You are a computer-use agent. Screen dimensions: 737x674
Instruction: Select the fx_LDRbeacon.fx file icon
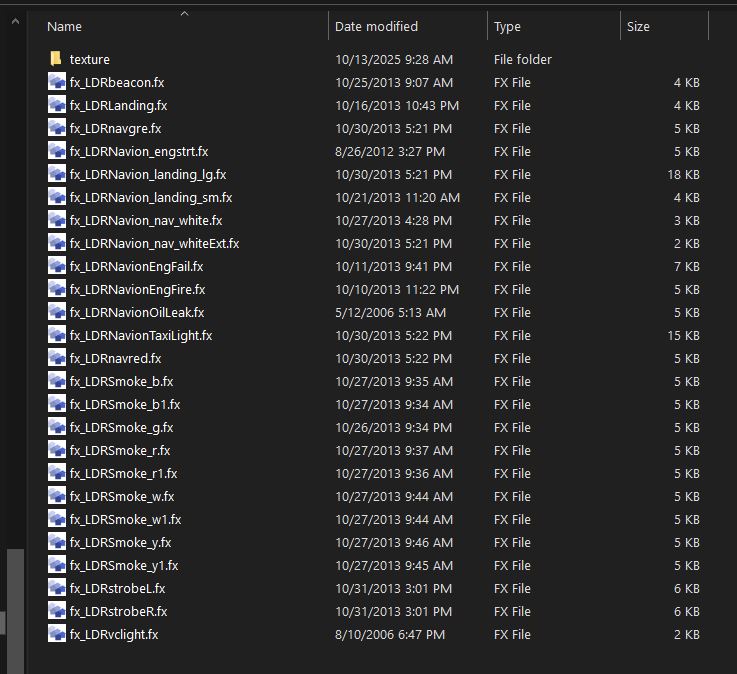[x=57, y=82]
